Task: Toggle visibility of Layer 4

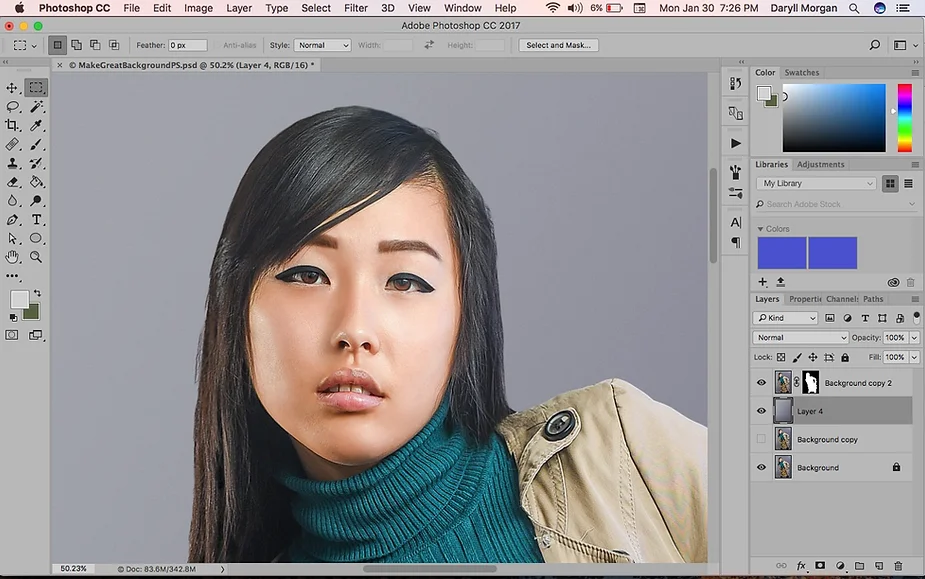Action: (x=761, y=411)
